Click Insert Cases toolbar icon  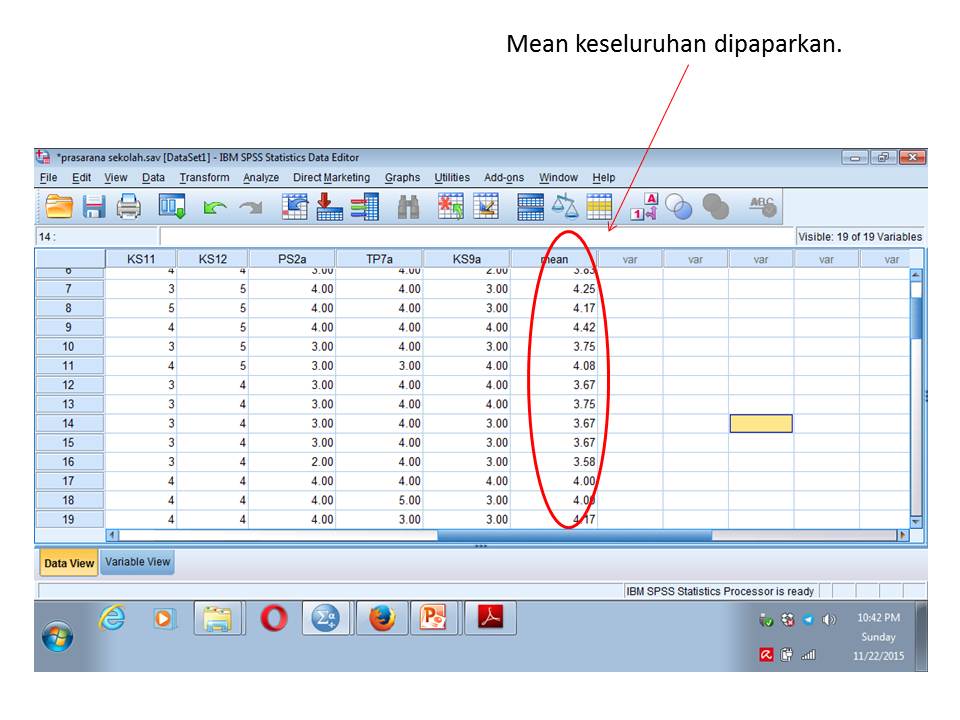point(451,206)
